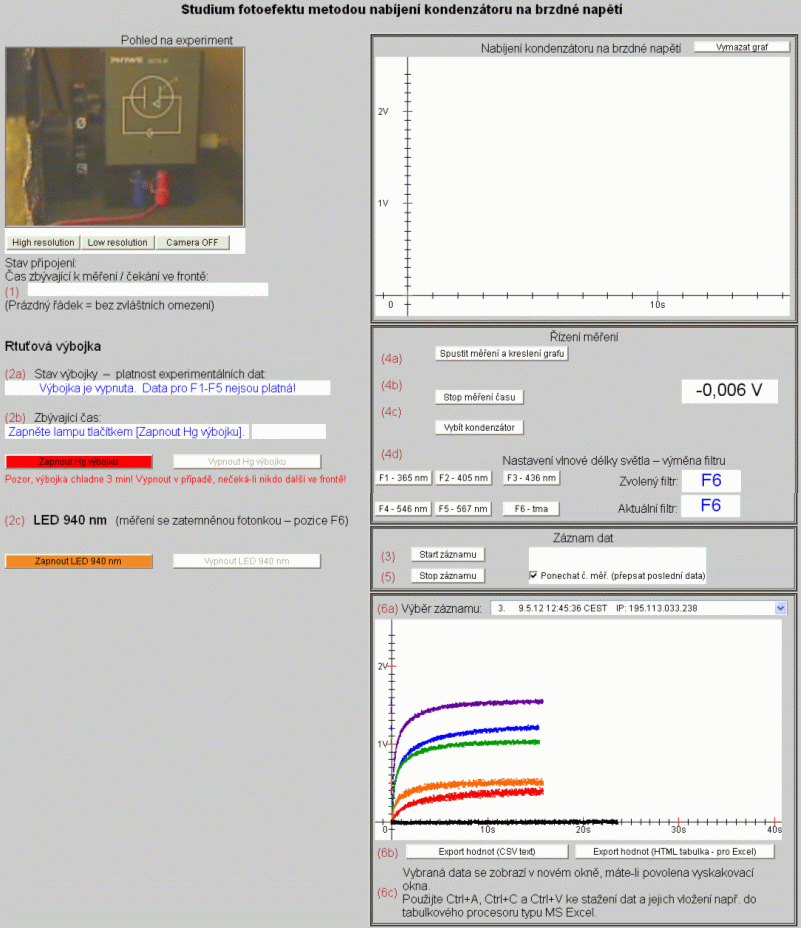The image size is (801, 928).
Task: Open the Výběr záznamu dropdown
Action: point(639,608)
